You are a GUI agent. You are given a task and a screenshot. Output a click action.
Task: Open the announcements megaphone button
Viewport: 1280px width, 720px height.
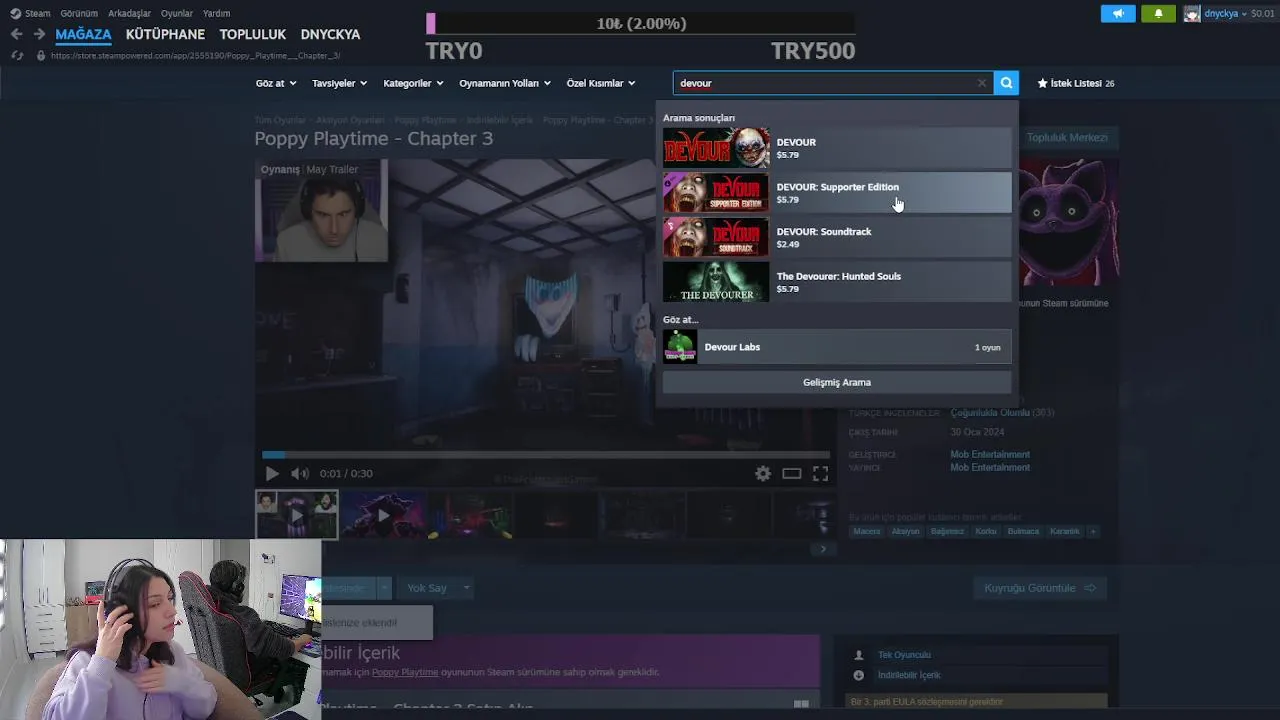[x=1118, y=13]
